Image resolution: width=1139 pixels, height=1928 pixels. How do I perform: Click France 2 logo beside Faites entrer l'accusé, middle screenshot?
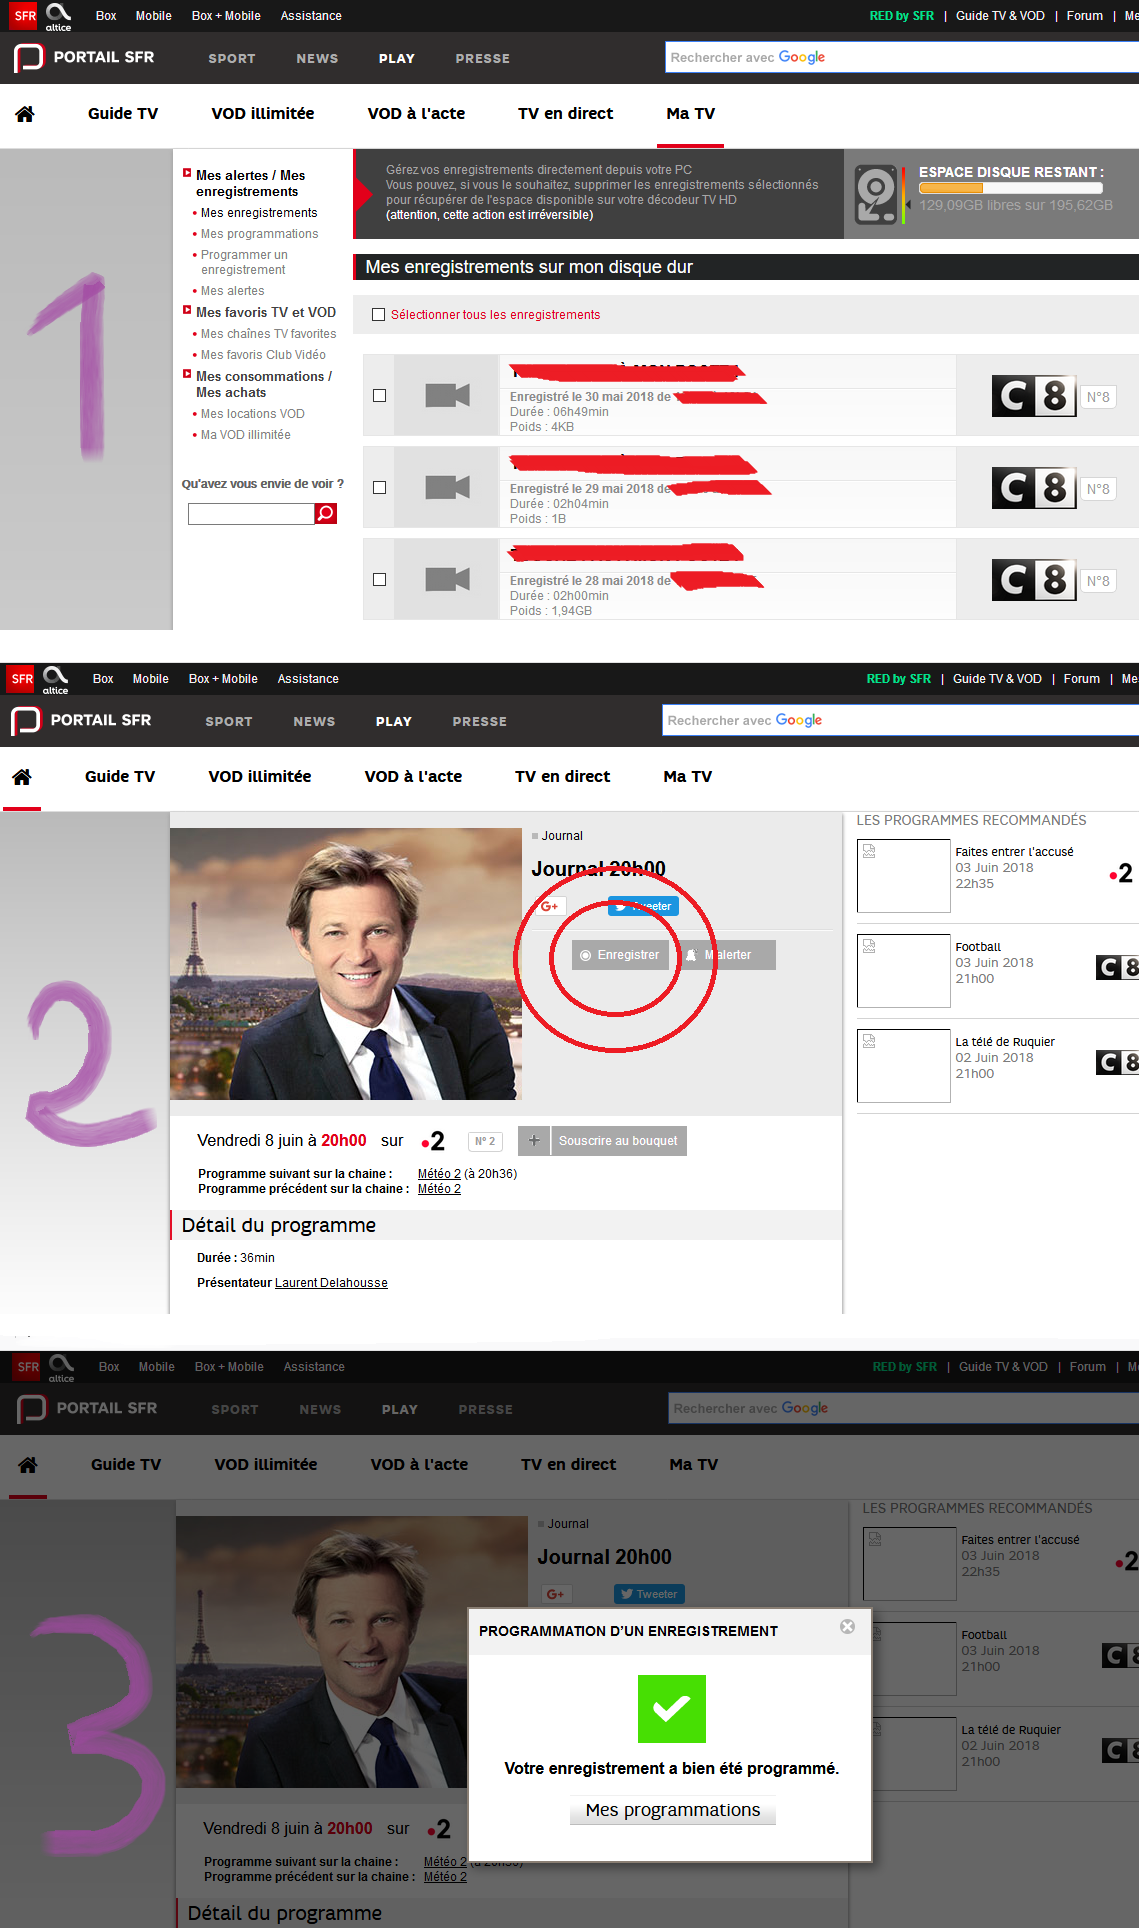[1122, 873]
